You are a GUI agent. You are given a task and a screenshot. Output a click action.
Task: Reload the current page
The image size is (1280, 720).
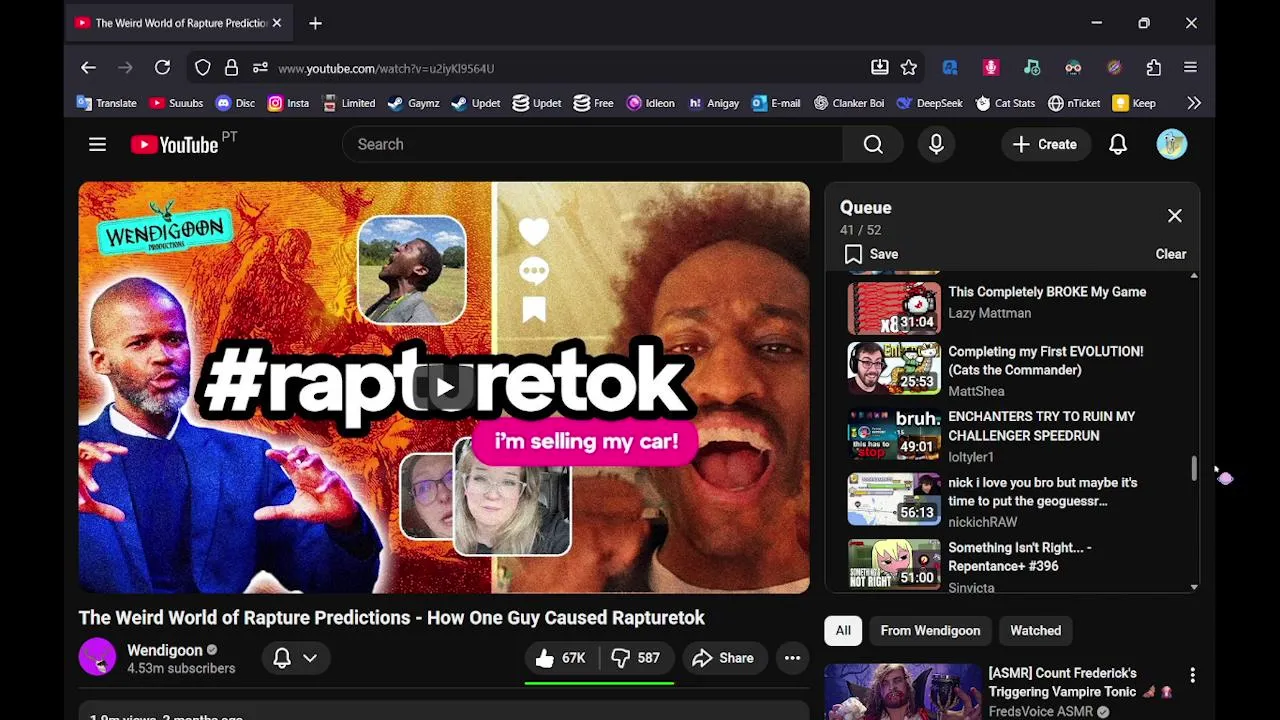(x=162, y=68)
